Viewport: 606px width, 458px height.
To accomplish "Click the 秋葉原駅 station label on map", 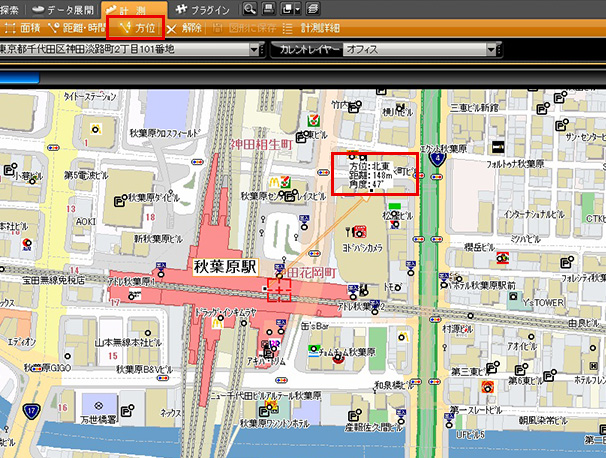I will click(225, 267).
